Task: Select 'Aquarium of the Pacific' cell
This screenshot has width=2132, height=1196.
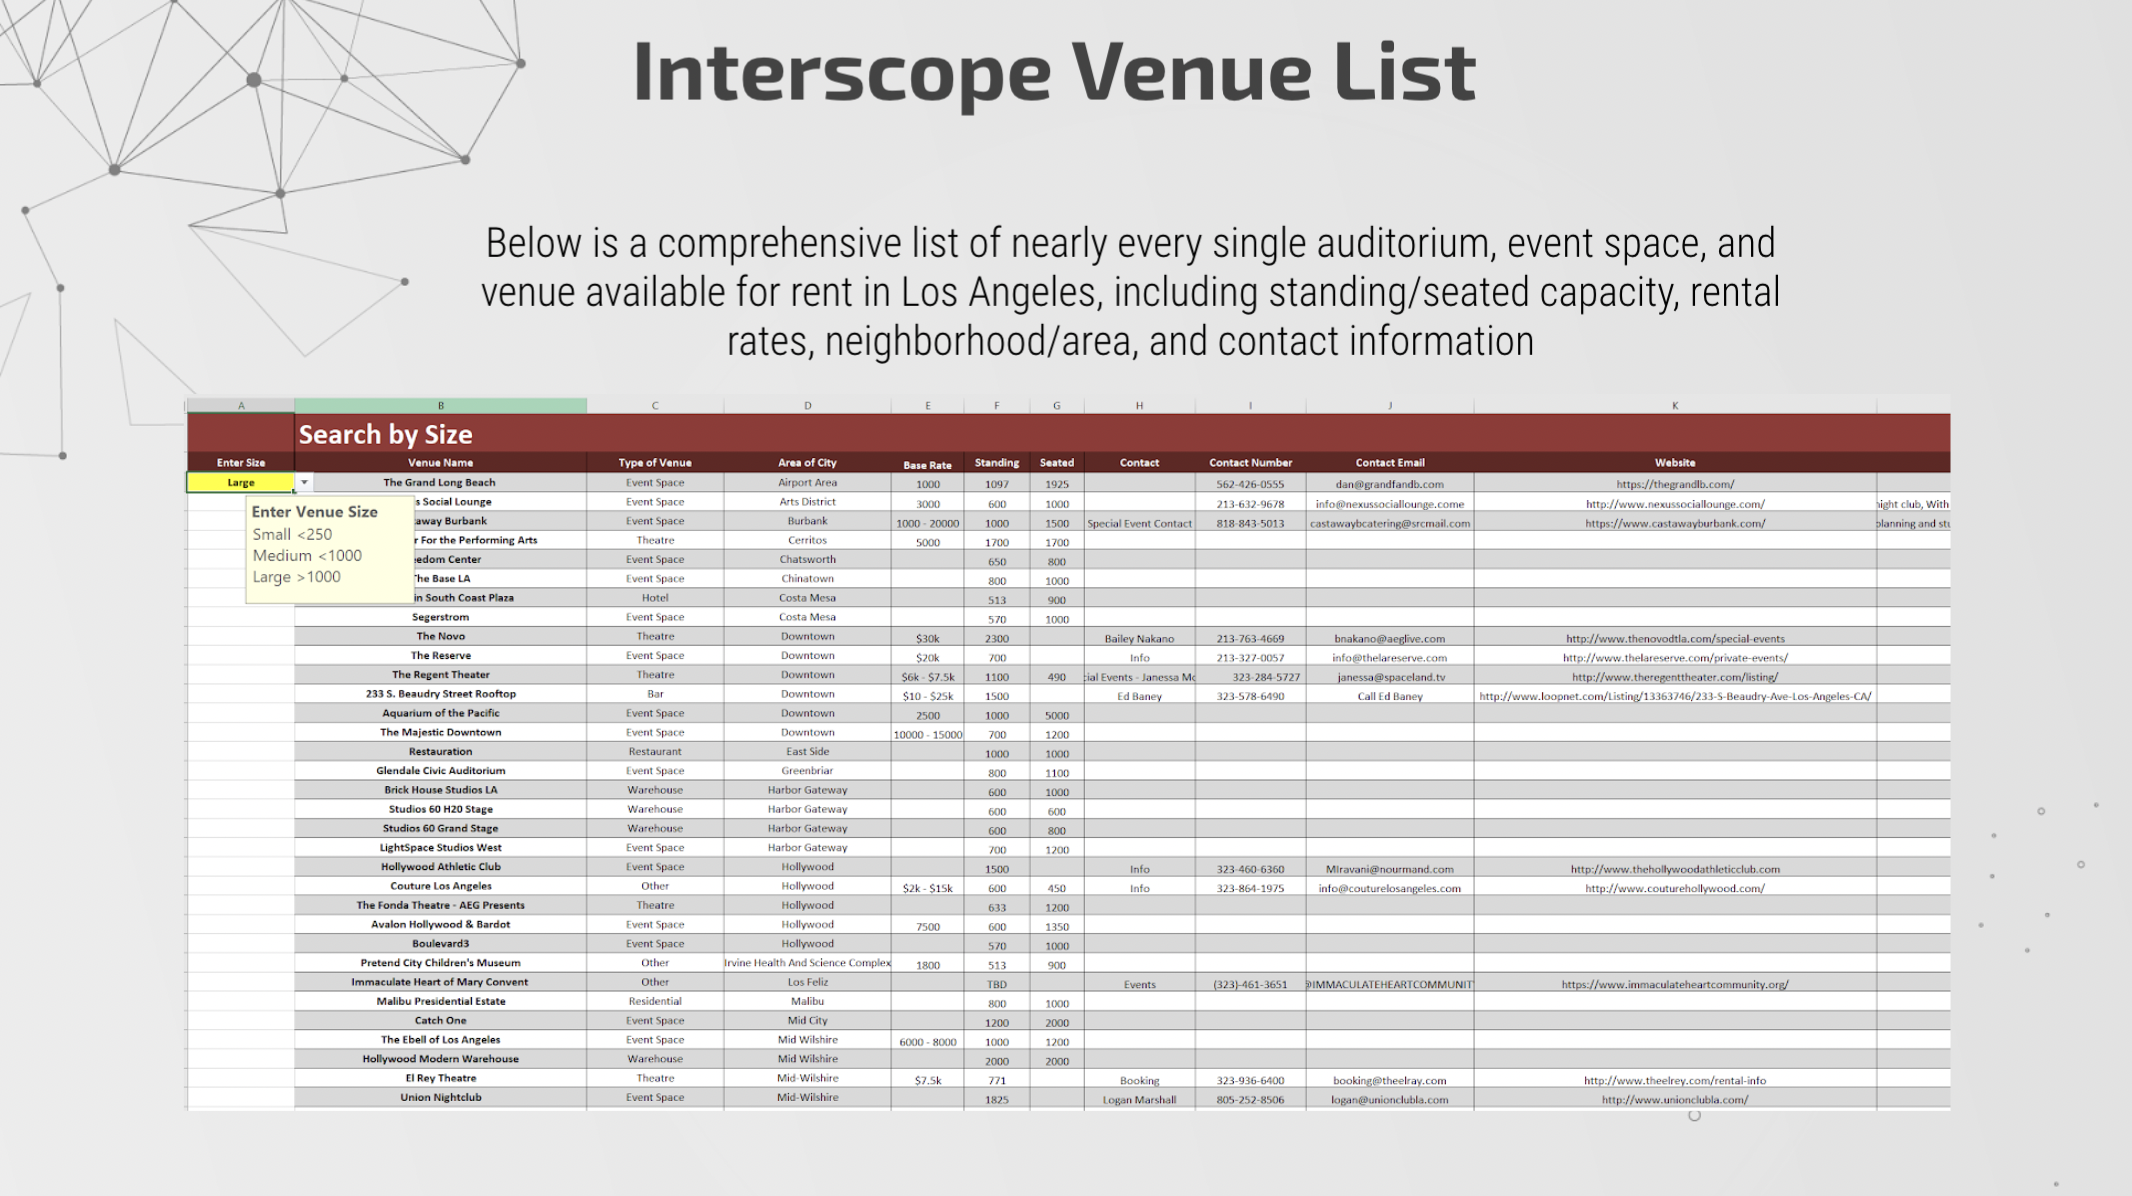Action: [x=441, y=713]
